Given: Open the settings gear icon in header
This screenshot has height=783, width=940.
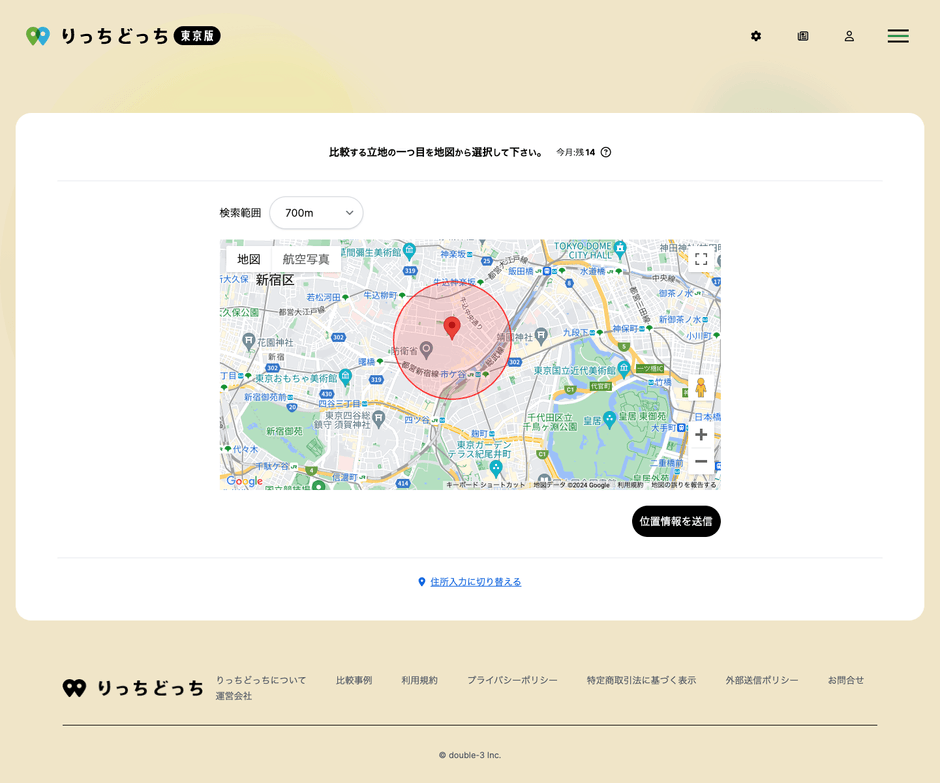Looking at the screenshot, I should (756, 36).
